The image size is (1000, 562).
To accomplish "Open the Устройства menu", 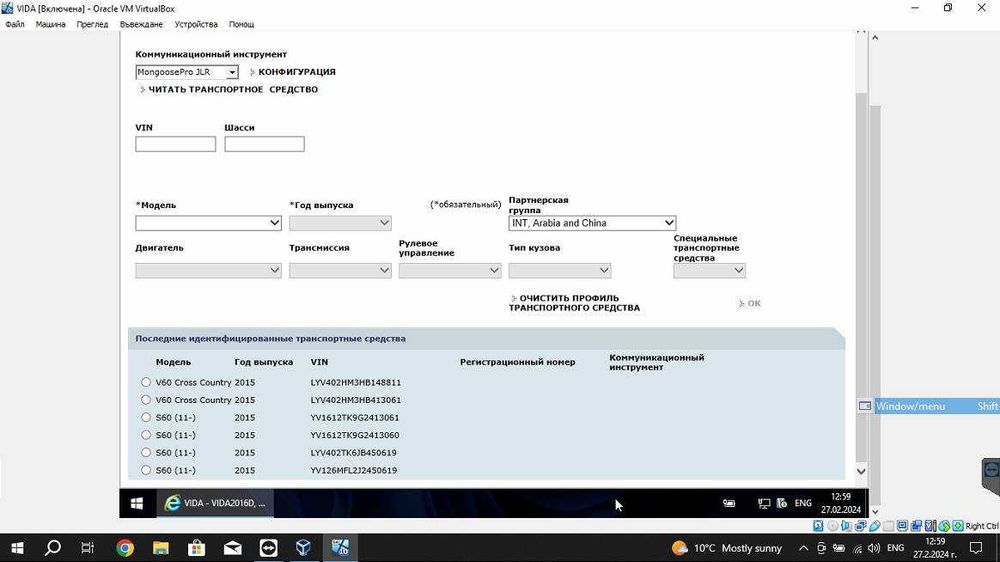I will (196, 24).
